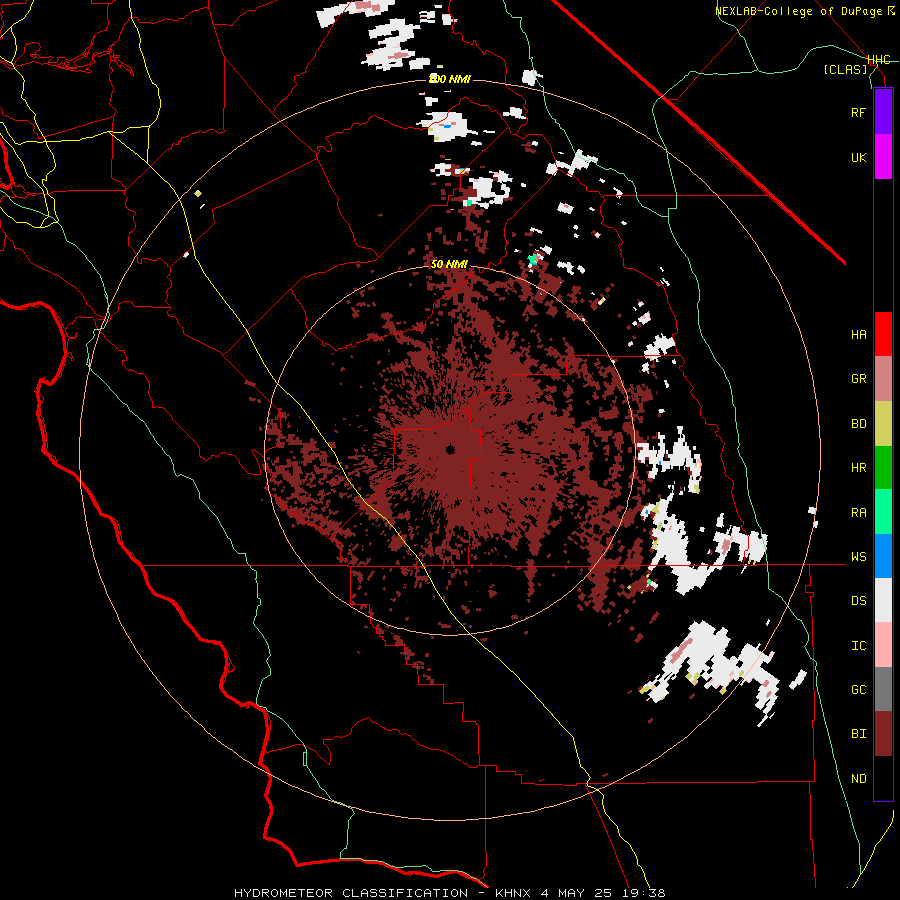Viewport: 900px width, 900px height.
Task: Click the WS legend label
Action: click(x=858, y=556)
